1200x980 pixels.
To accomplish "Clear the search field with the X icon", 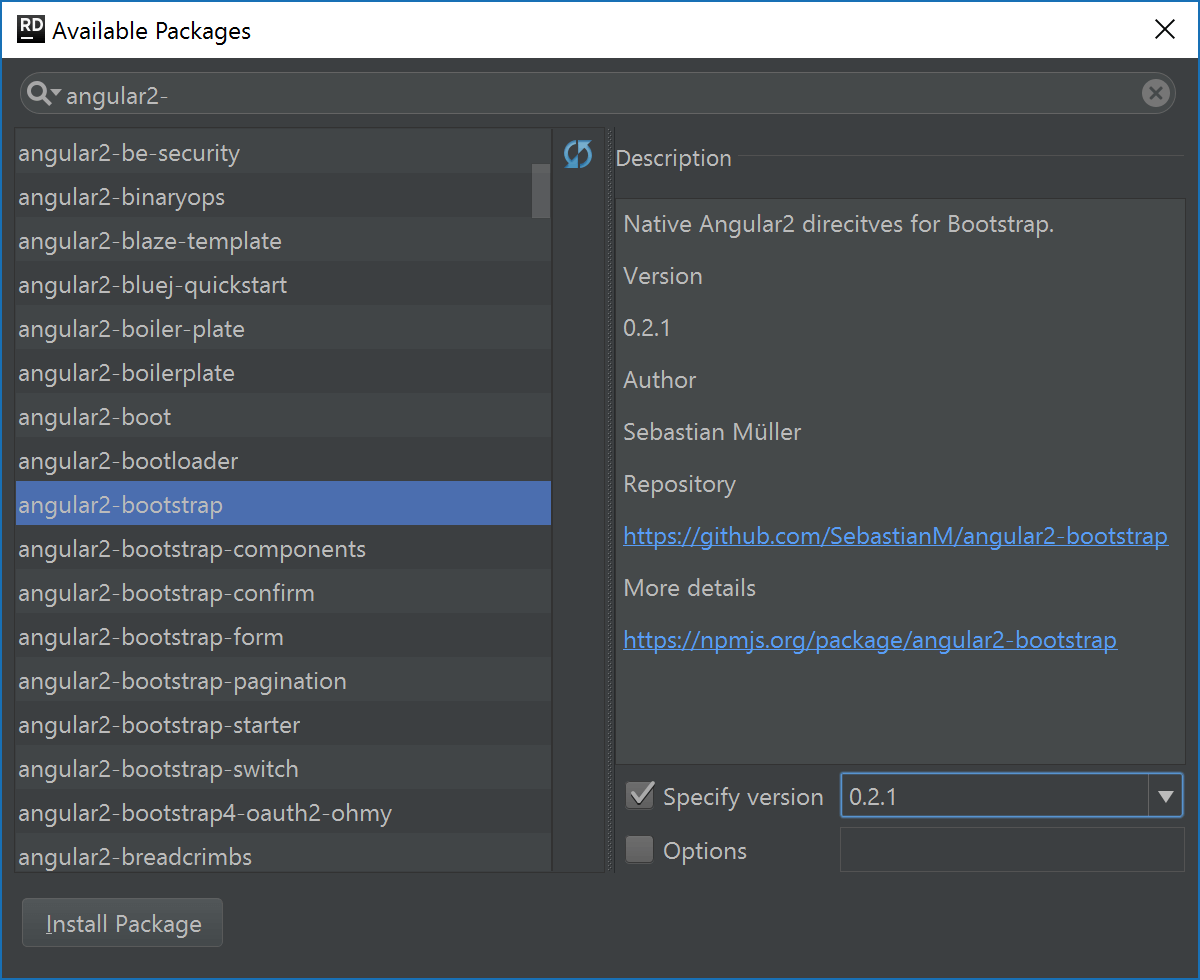I will point(1155,94).
